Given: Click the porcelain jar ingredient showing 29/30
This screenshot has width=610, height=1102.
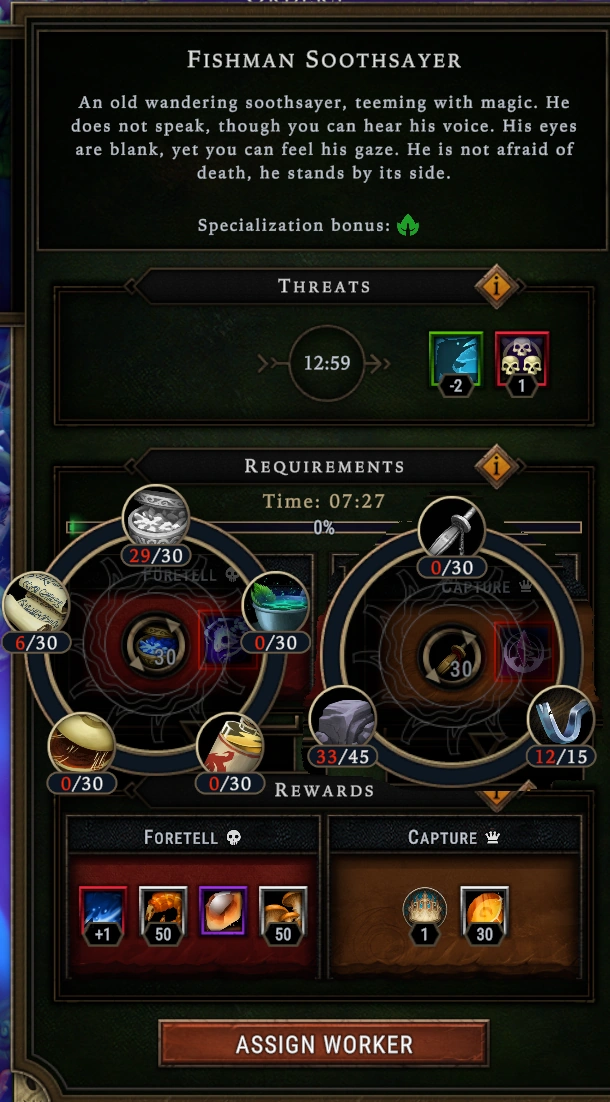Looking at the screenshot, I should pos(155,518).
